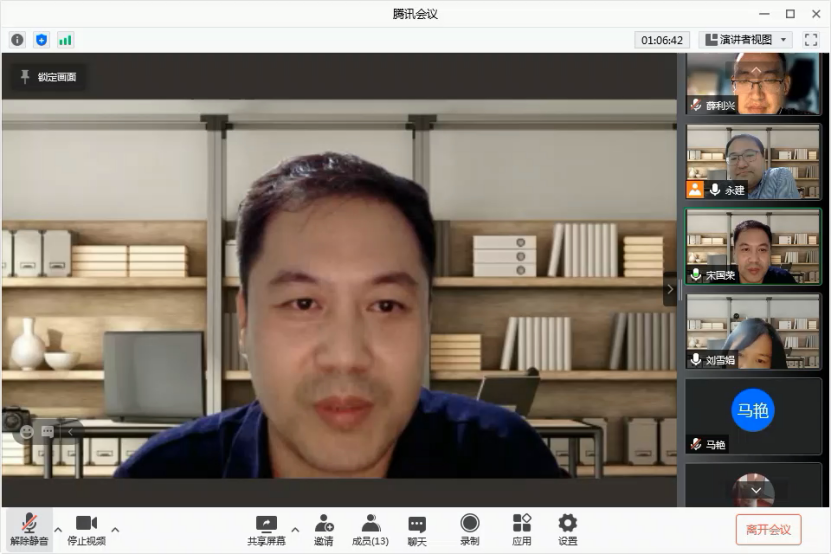This screenshot has height=554, width=831.
Task: Open the green network signal status
Action: point(65,40)
